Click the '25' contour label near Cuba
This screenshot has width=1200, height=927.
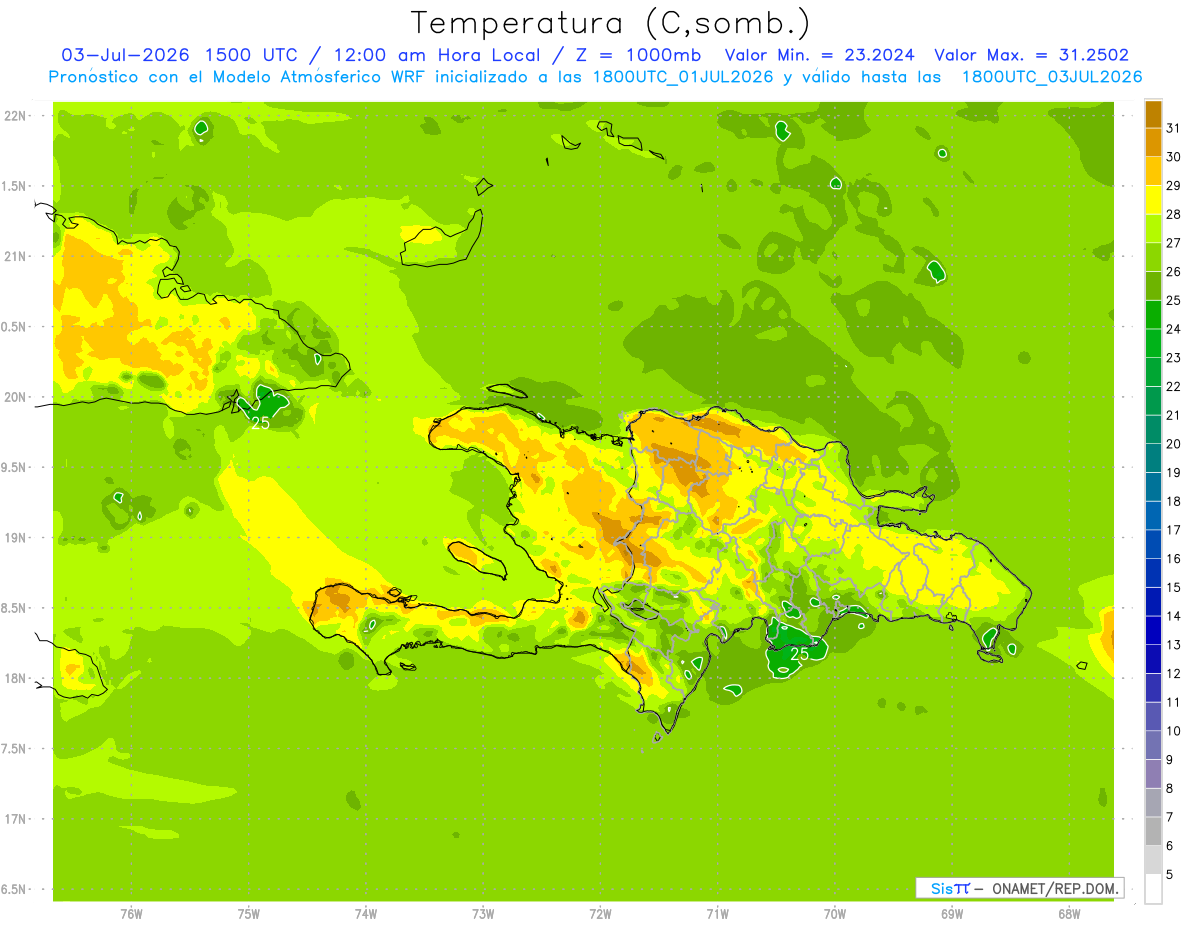(x=260, y=424)
